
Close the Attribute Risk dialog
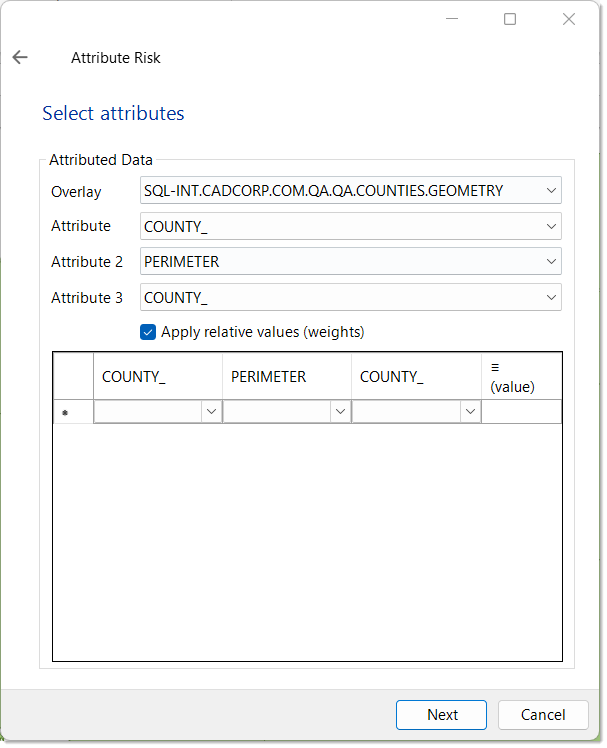click(568, 19)
